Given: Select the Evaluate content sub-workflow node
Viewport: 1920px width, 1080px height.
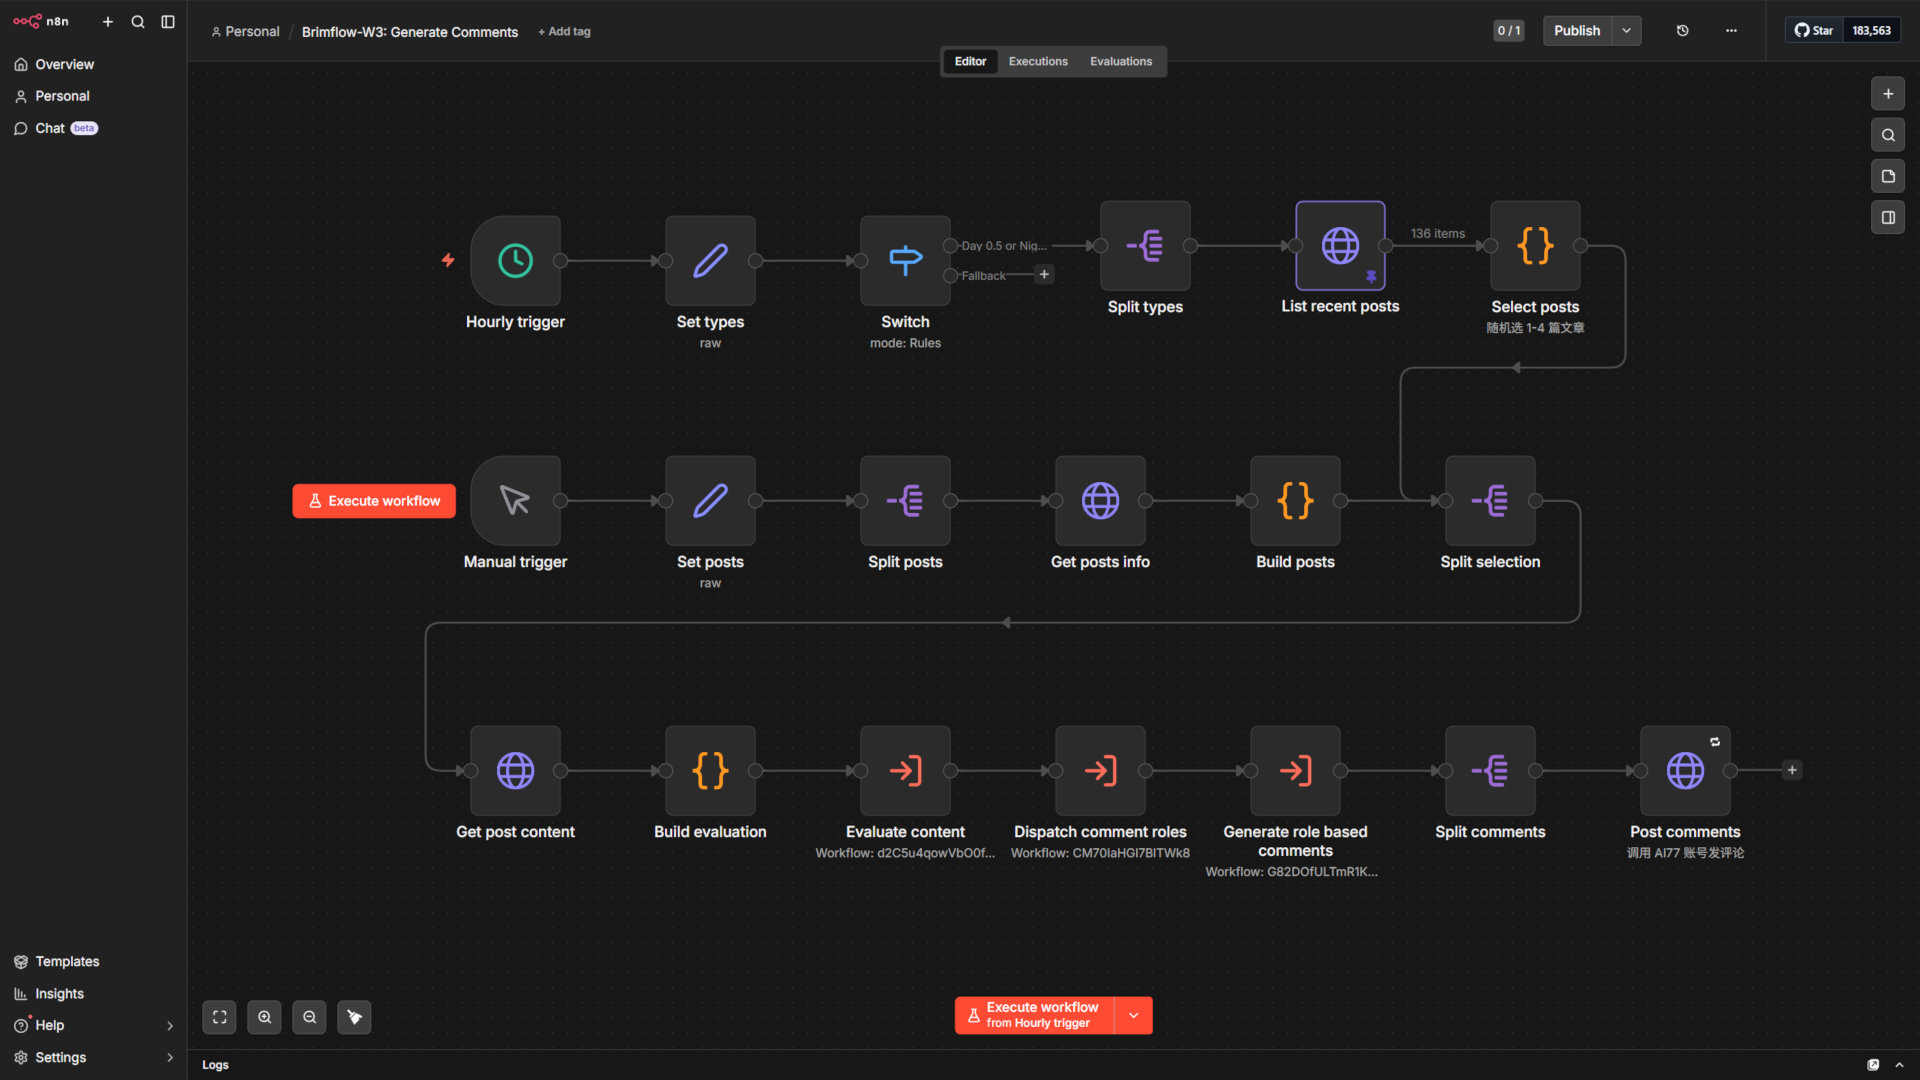Looking at the screenshot, I should (x=905, y=771).
